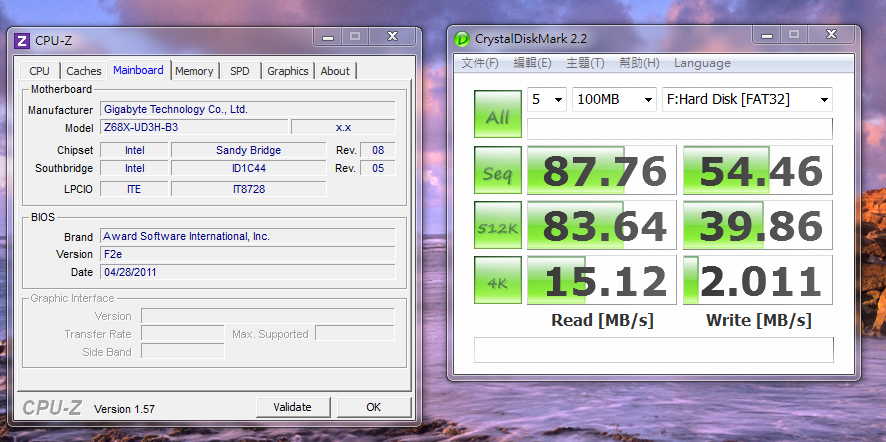Click the model revision x.x field
Viewport: 886px width, 442px height.
click(343, 127)
